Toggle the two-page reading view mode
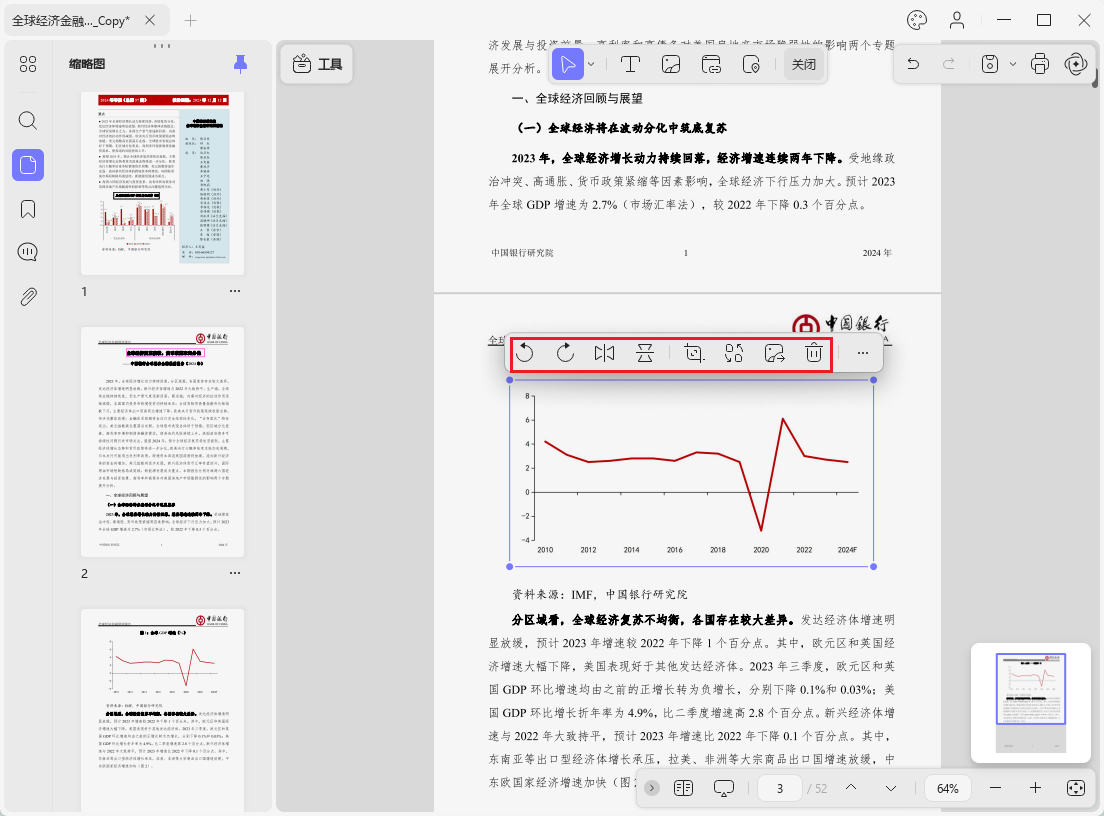Image resolution: width=1104 pixels, height=816 pixels. tap(684, 788)
